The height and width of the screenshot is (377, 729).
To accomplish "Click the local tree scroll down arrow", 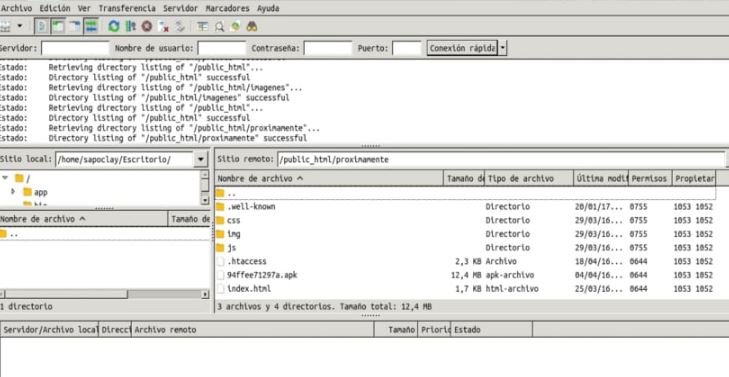I will click(205, 200).
